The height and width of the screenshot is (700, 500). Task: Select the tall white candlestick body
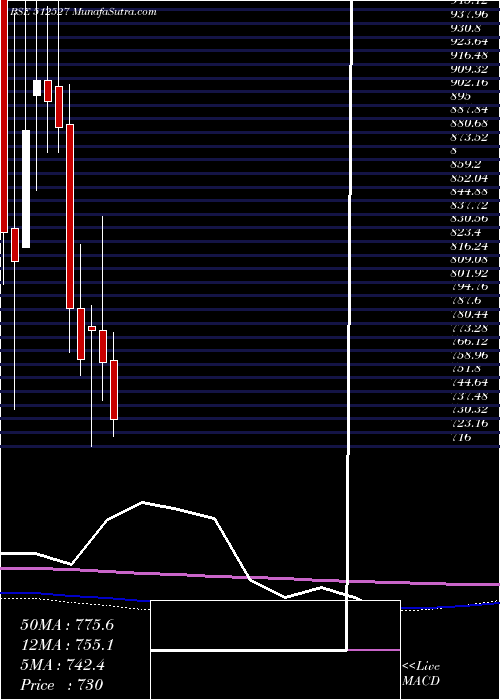(x=26, y=189)
